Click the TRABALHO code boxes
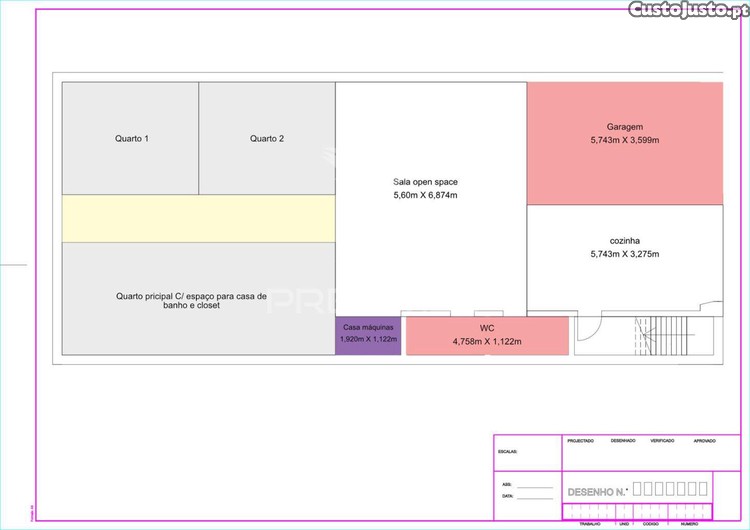Viewport: 750px width, 530px height. (x=590, y=512)
